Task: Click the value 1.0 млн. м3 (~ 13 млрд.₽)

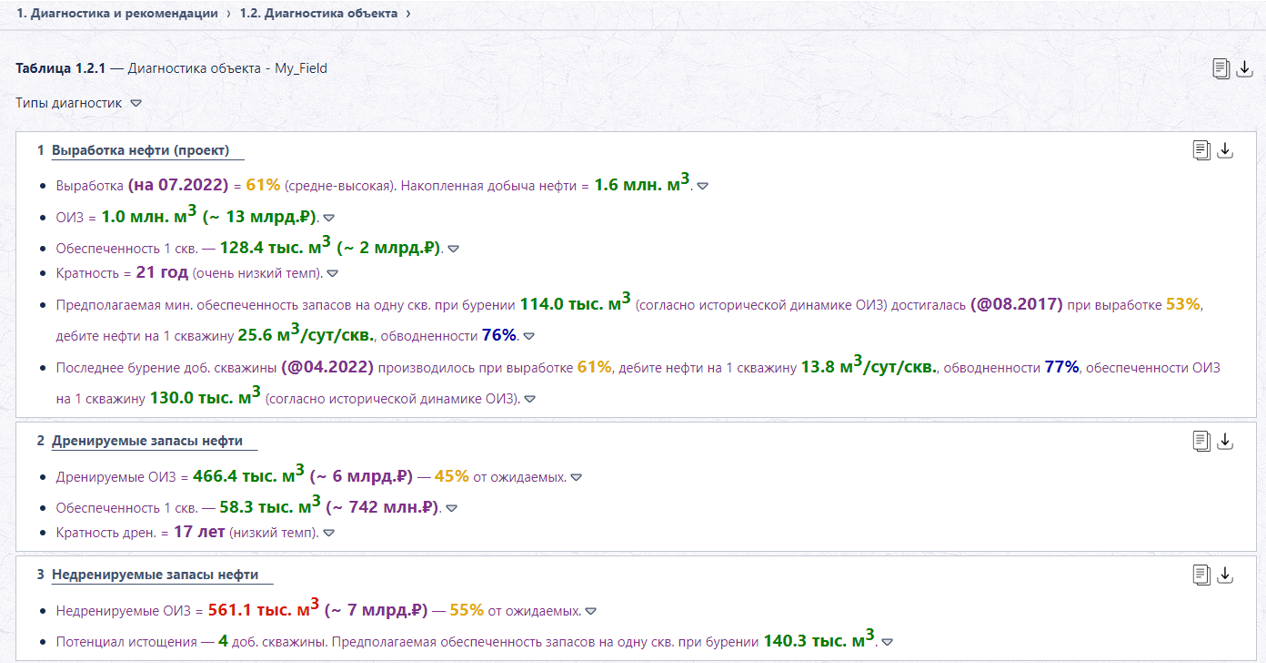Action: tap(209, 216)
